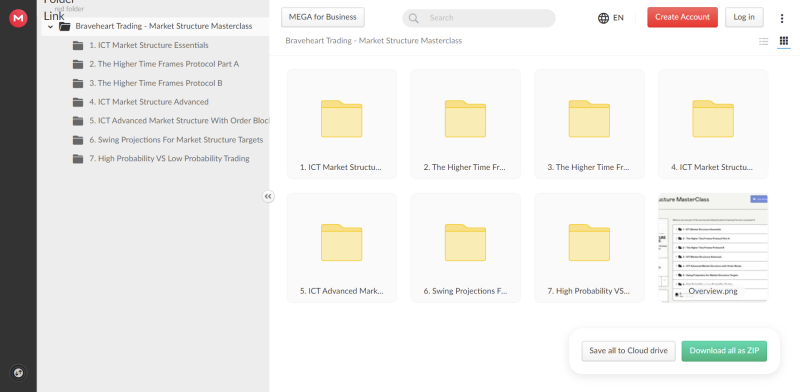Screen dimensions: 800x392
Task: Click the round icon at the bottom of the dark left bar
Action: 18,373
